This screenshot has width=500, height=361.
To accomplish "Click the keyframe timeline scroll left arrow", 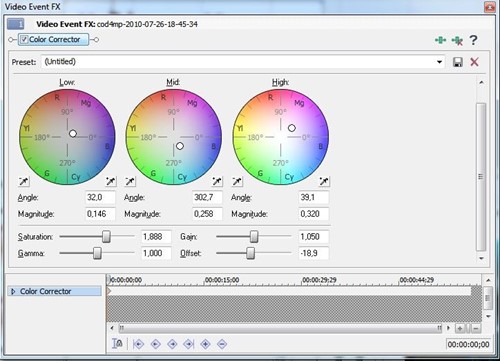I will pos(112,328).
